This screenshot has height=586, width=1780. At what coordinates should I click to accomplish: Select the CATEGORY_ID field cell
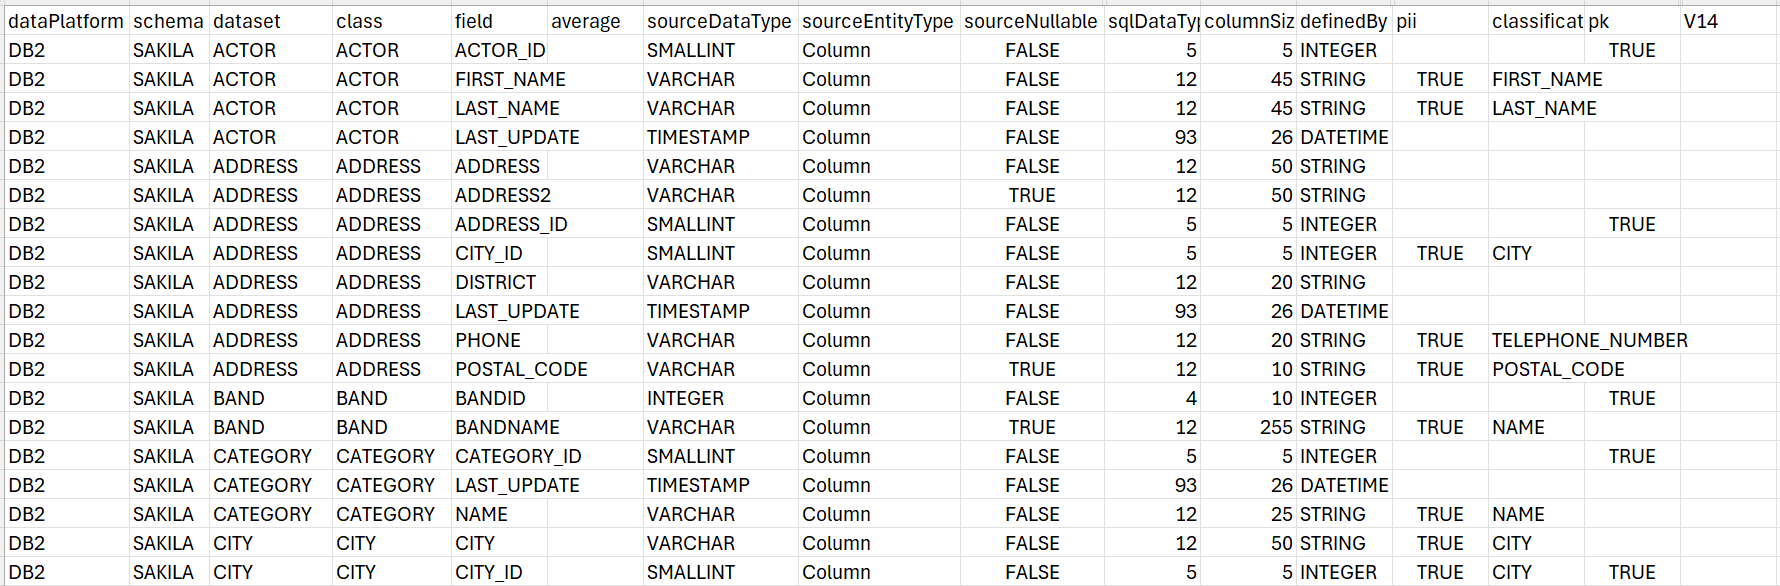pos(518,456)
